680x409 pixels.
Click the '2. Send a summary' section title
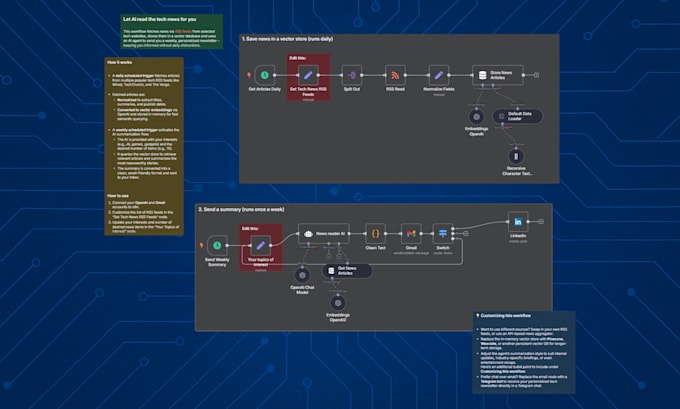242,209
